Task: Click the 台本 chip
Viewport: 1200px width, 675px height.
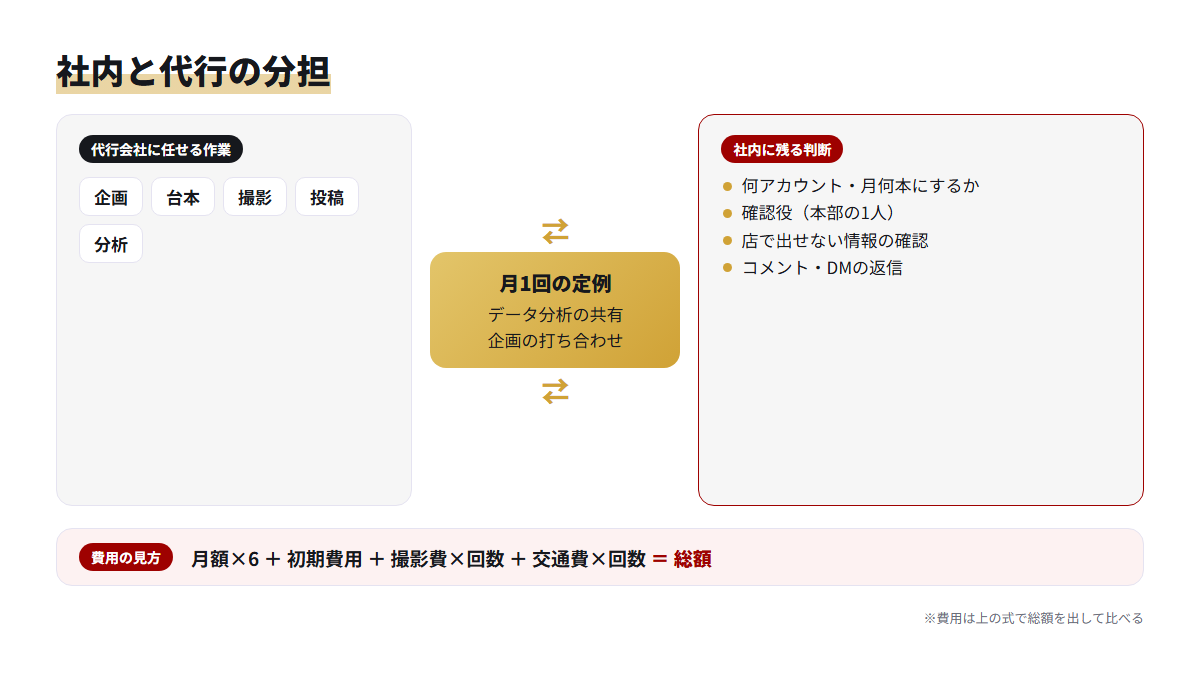Action: pos(183,197)
